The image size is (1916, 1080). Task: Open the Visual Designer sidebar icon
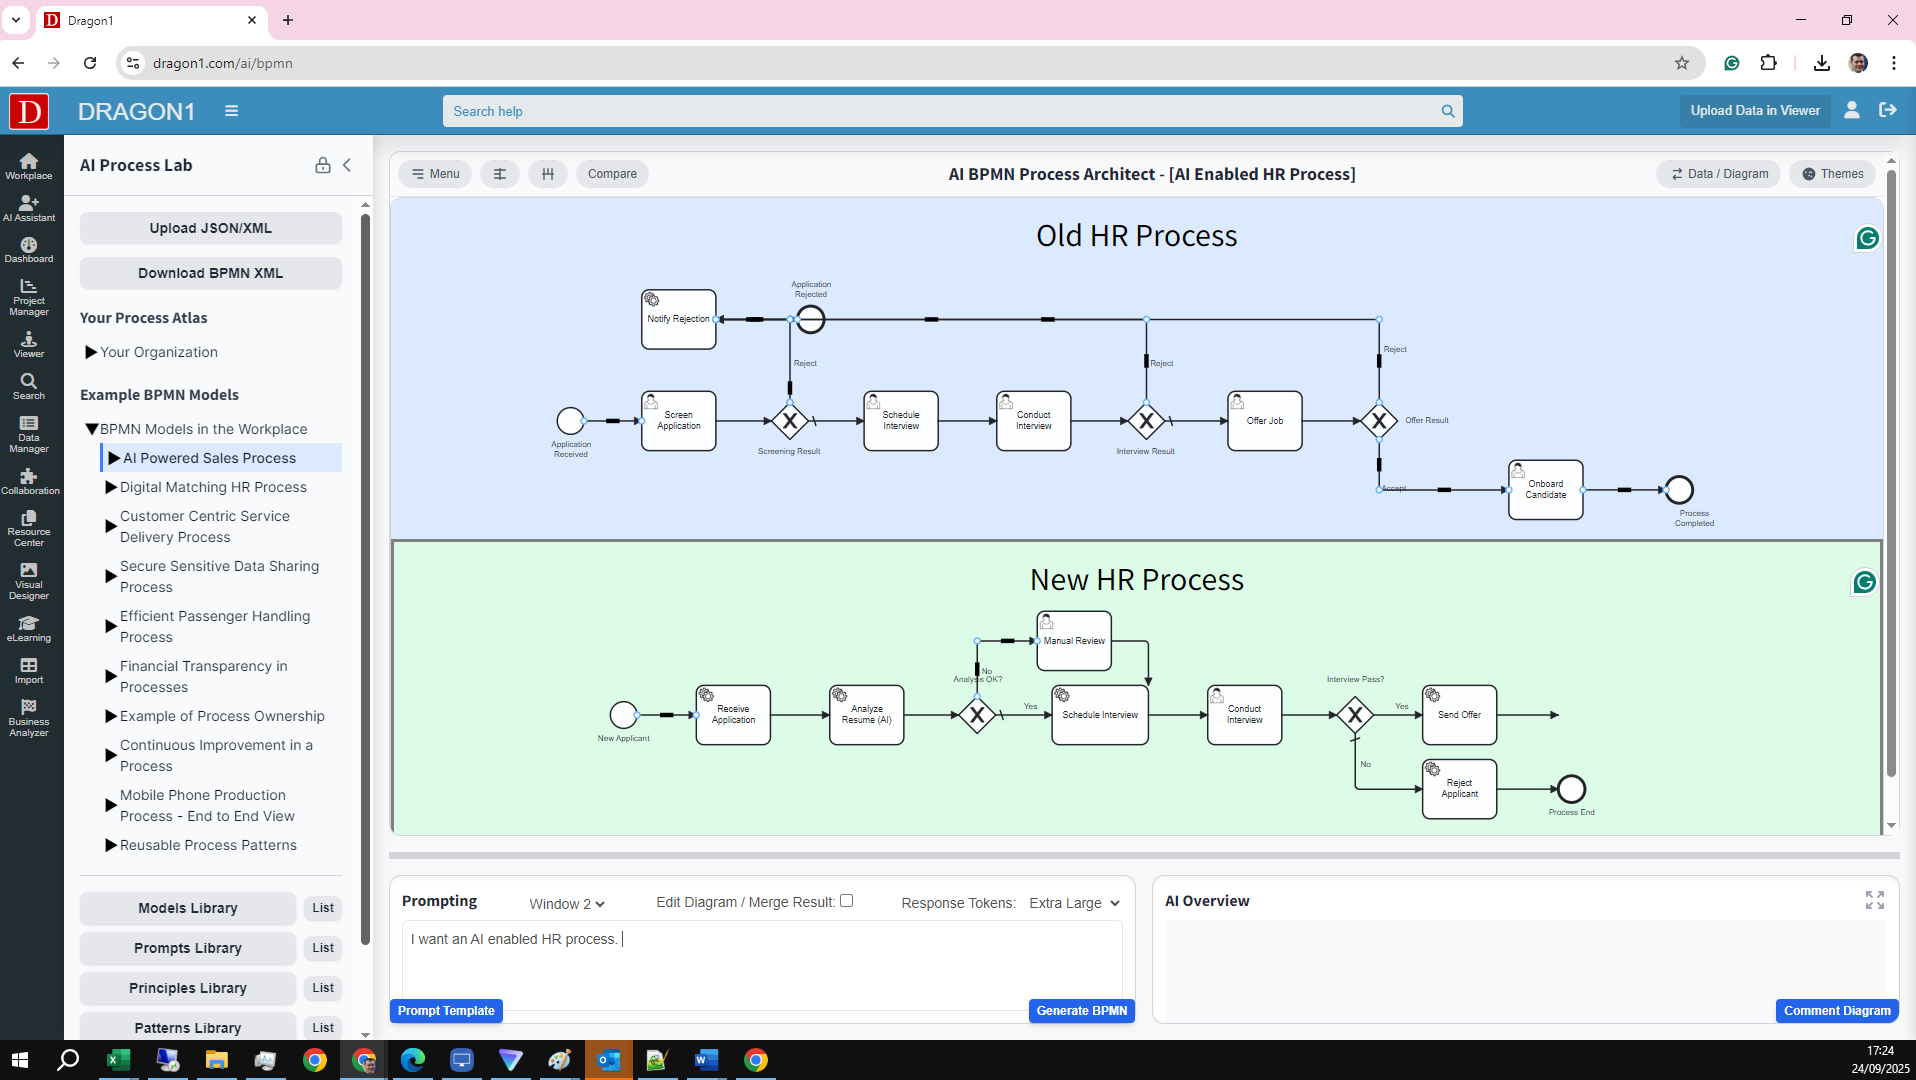pos(29,581)
